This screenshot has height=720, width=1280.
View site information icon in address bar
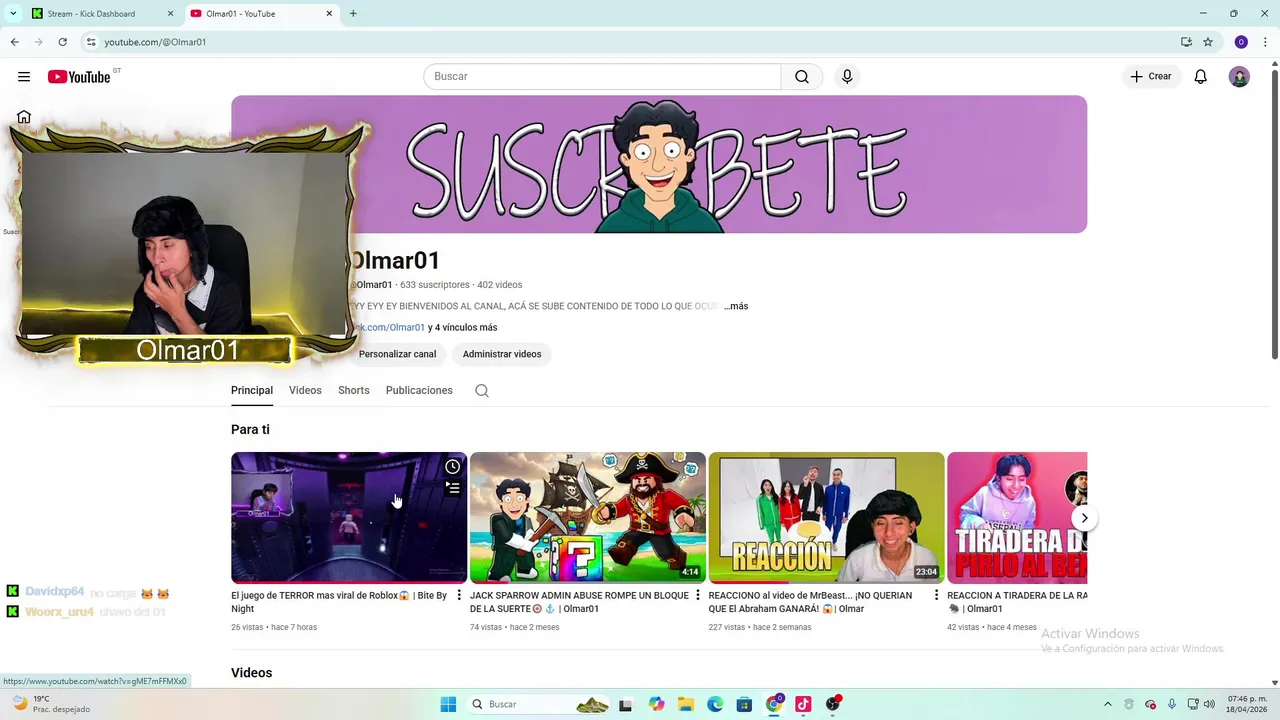[x=91, y=42]
